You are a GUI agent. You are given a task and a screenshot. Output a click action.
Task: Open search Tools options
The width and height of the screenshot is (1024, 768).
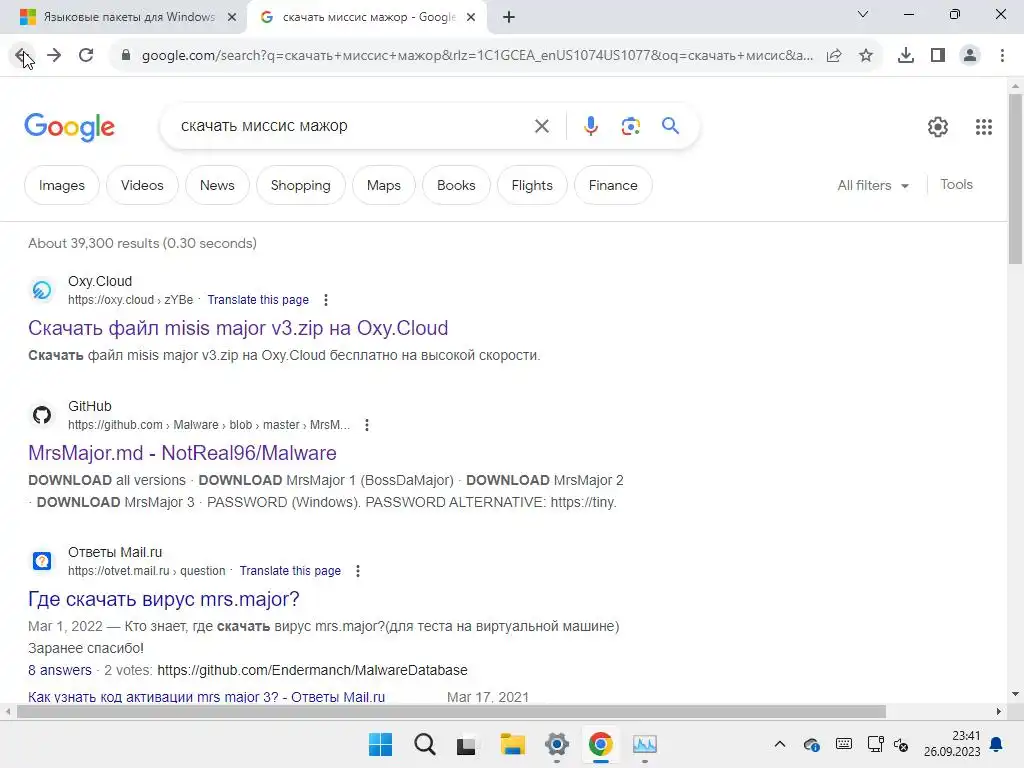point(957,185)
